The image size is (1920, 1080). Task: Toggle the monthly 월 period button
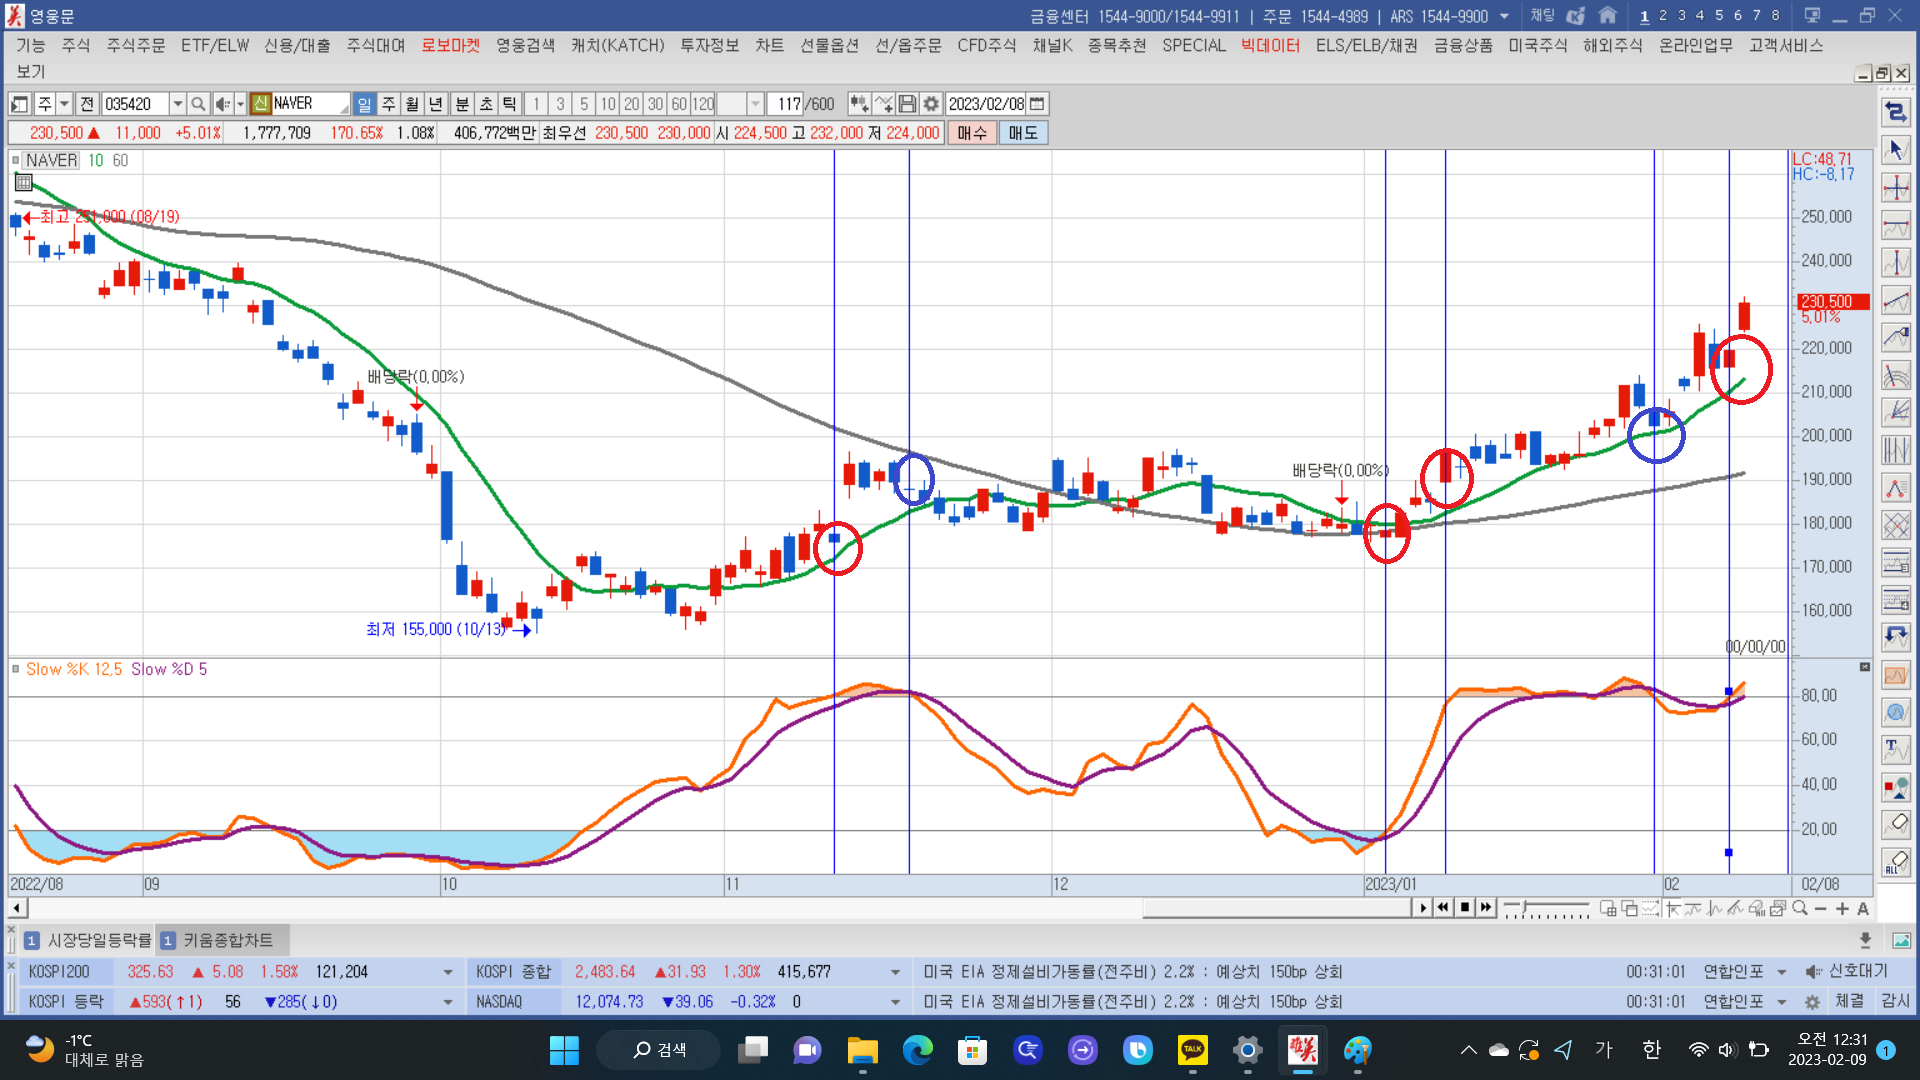pyautogui.click(x=412, y=104)
